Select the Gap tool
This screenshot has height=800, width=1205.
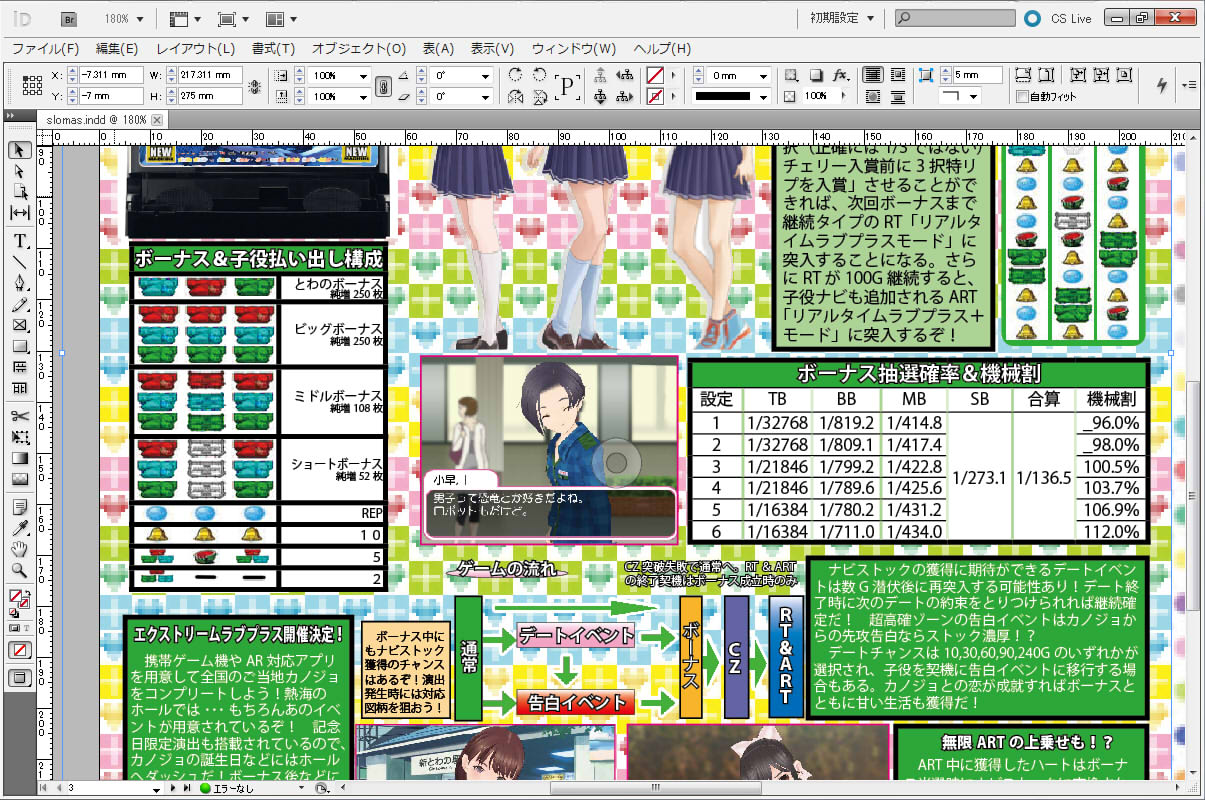pyautogui.click(x=19, y=213)
